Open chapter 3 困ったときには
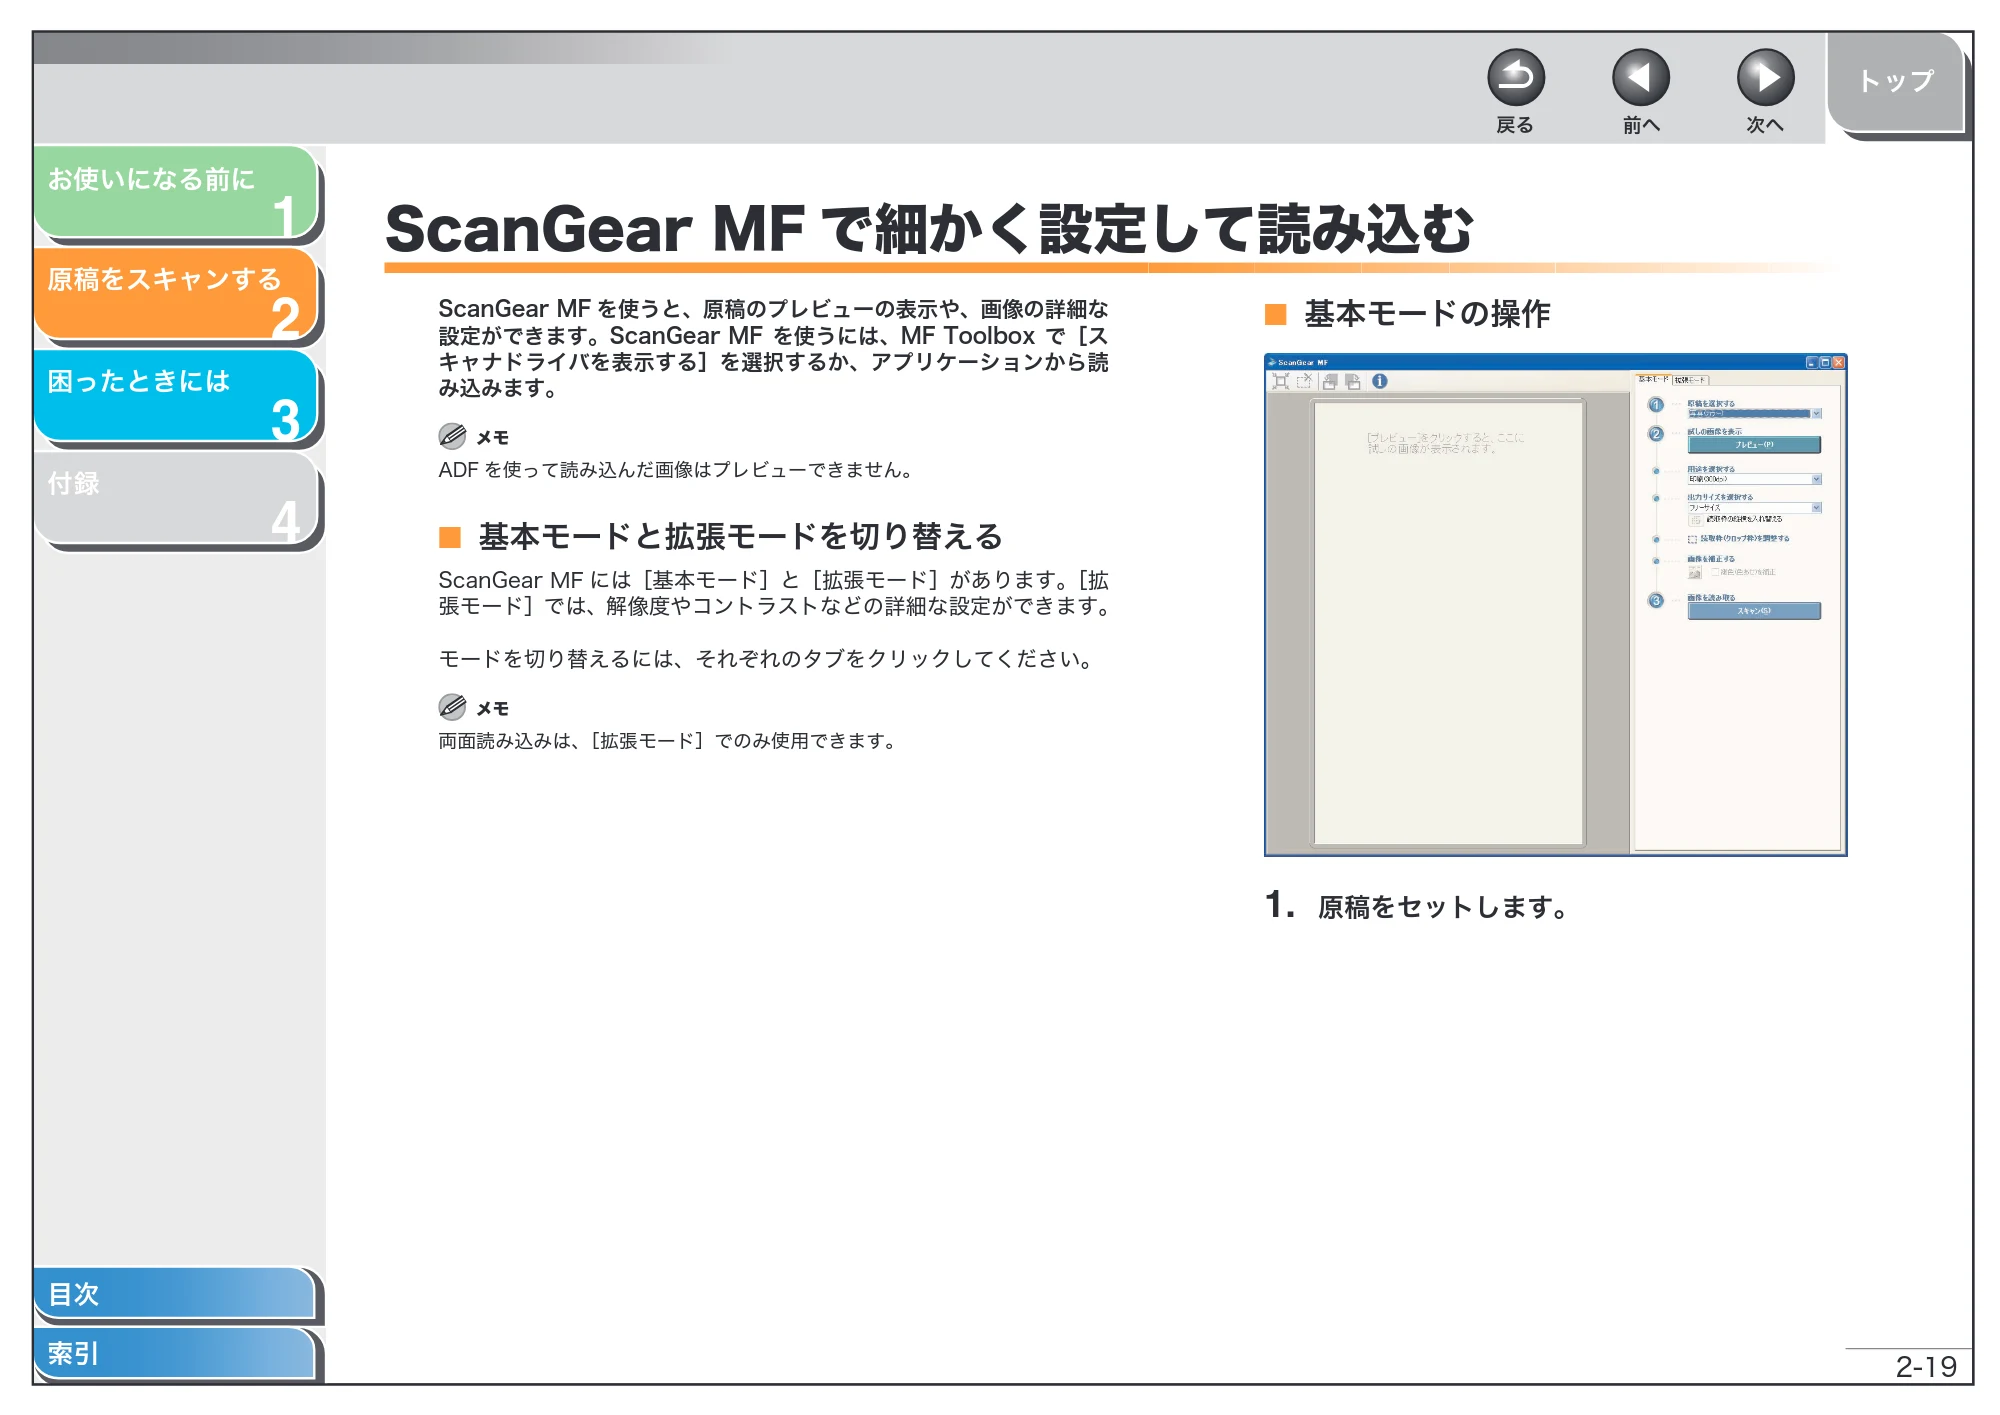Image resolution: width=2000 pixels, height=1415 pixels. (176, 395)
